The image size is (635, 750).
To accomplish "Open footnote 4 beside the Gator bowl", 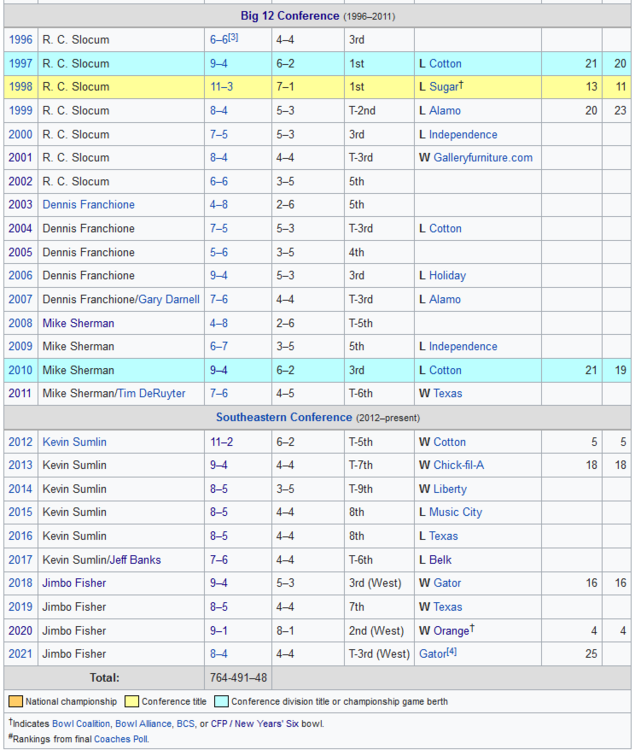I will pyautogui.click(x=451, y=652).
